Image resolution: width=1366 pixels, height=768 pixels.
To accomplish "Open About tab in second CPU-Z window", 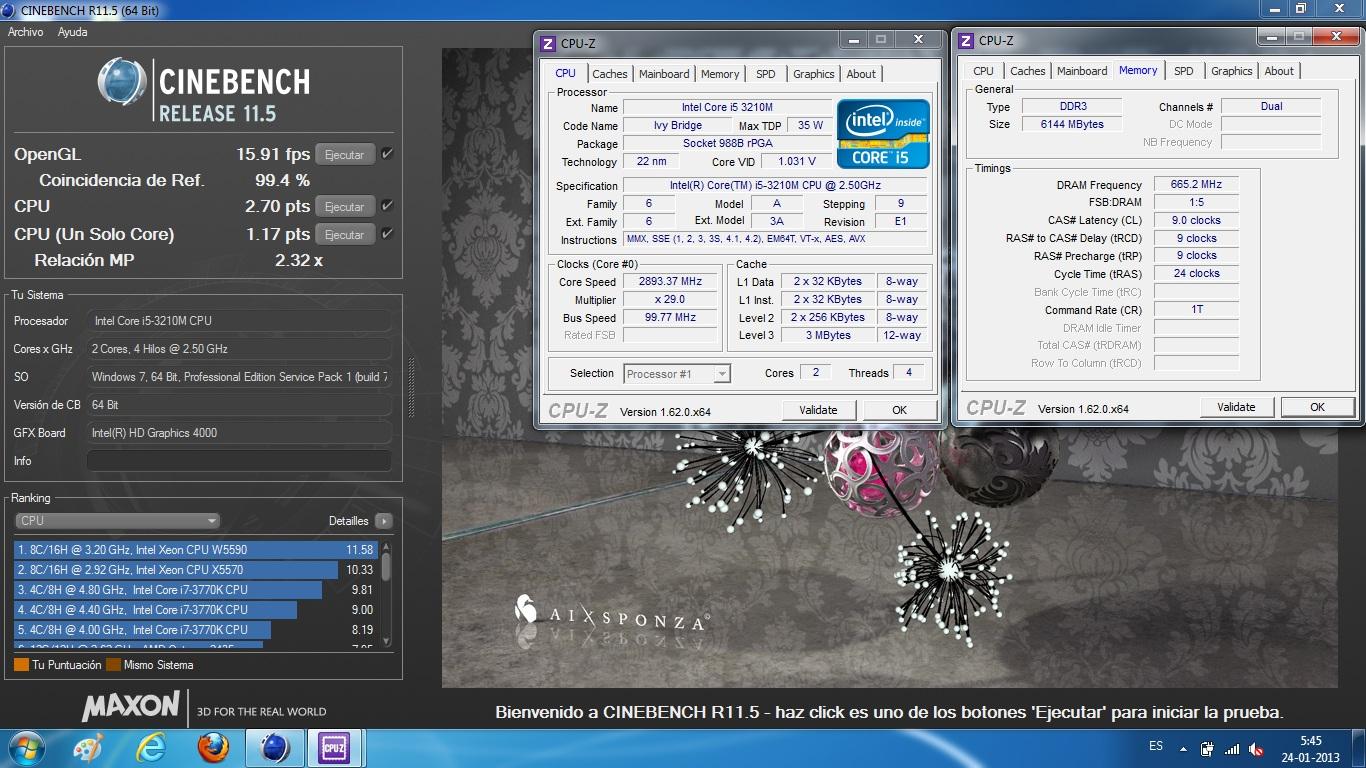I will point(1279,71).
